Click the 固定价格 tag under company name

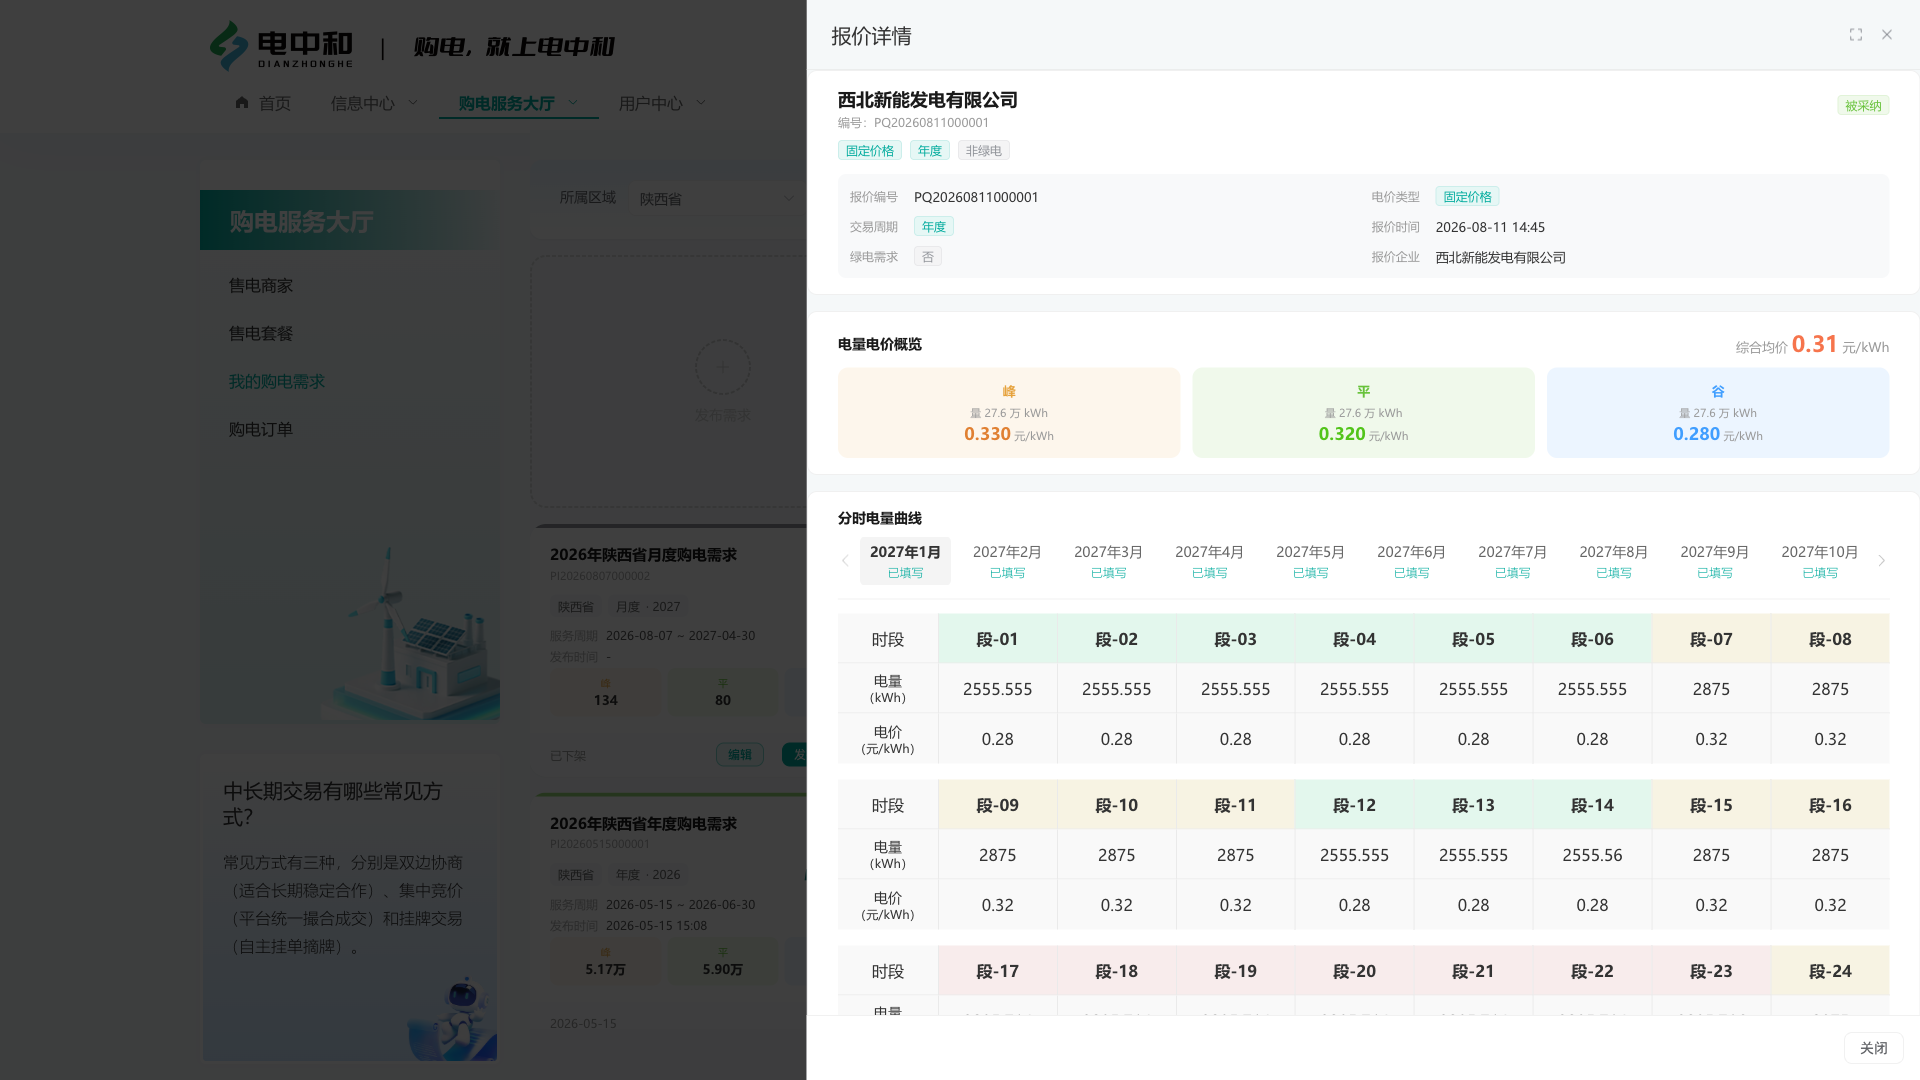pyautogui.click(x=870, y=151)
